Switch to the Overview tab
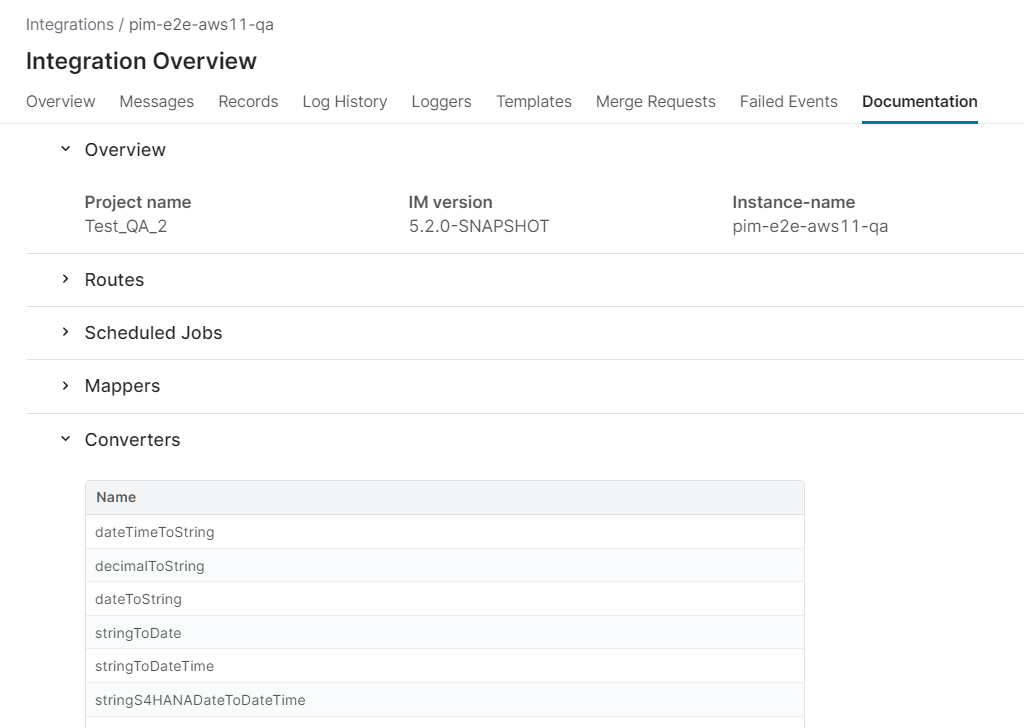 [x=60, y=101]
